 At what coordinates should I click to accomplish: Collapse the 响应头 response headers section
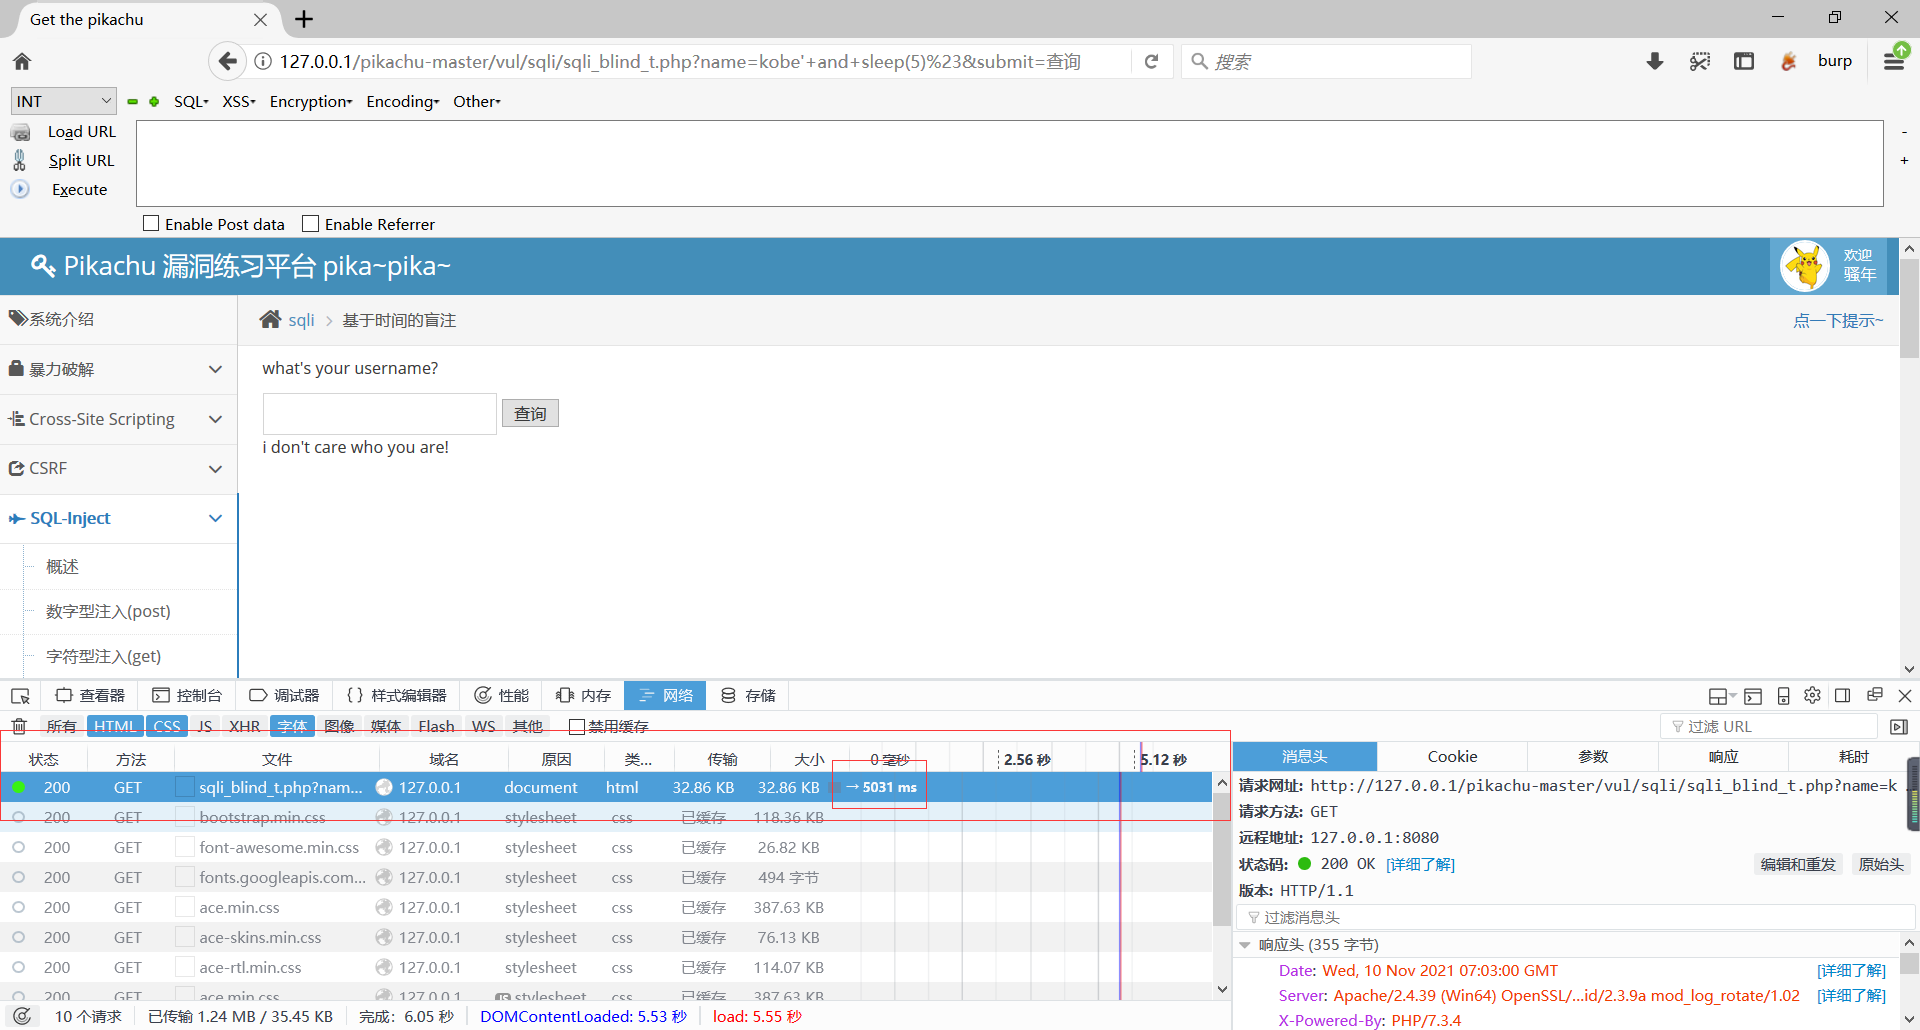pyautogui.click(x=1245, y=944)
